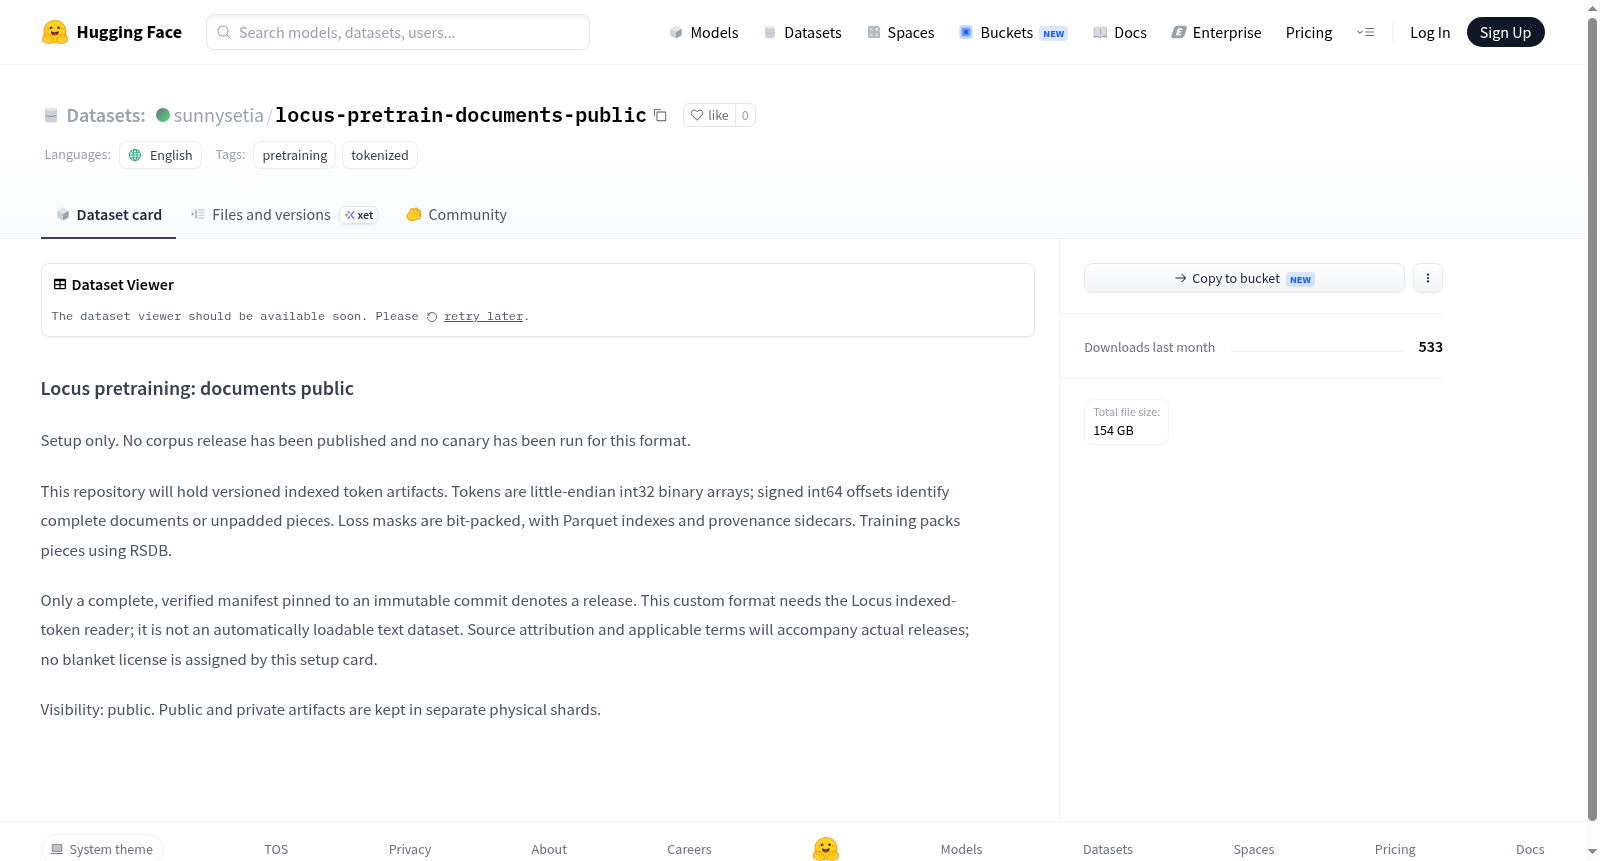Image resolution: width=1600 pixels, height=861 pixels.
Task: Expand the extra navigation menu
Action: (1365, 32)
